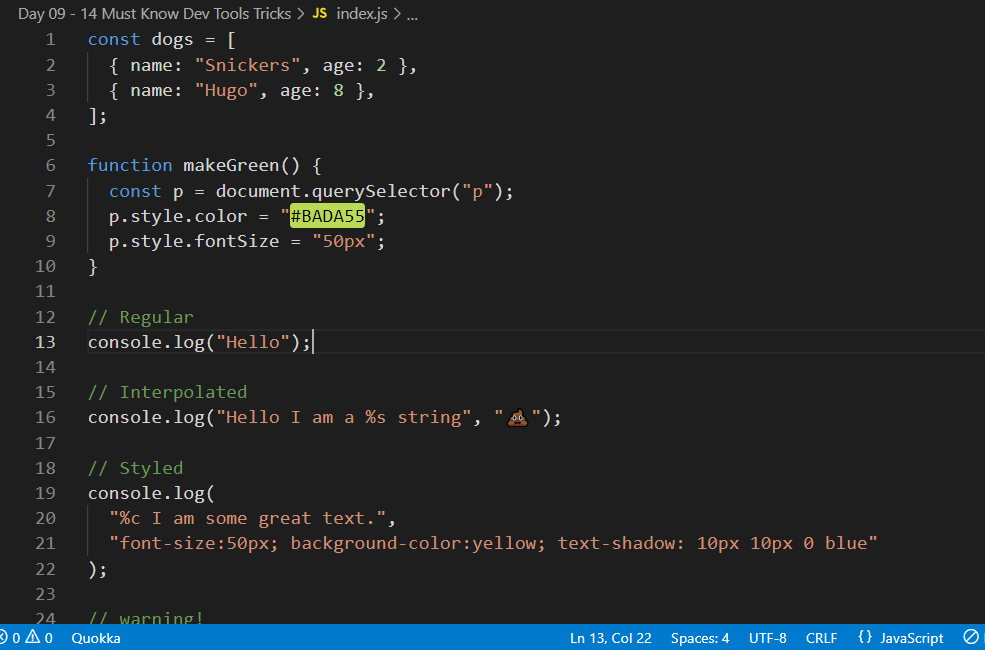Click the JS file icon in breadcrumb
The height and width of the screenshot is (650, 985).
coord(319,14)
